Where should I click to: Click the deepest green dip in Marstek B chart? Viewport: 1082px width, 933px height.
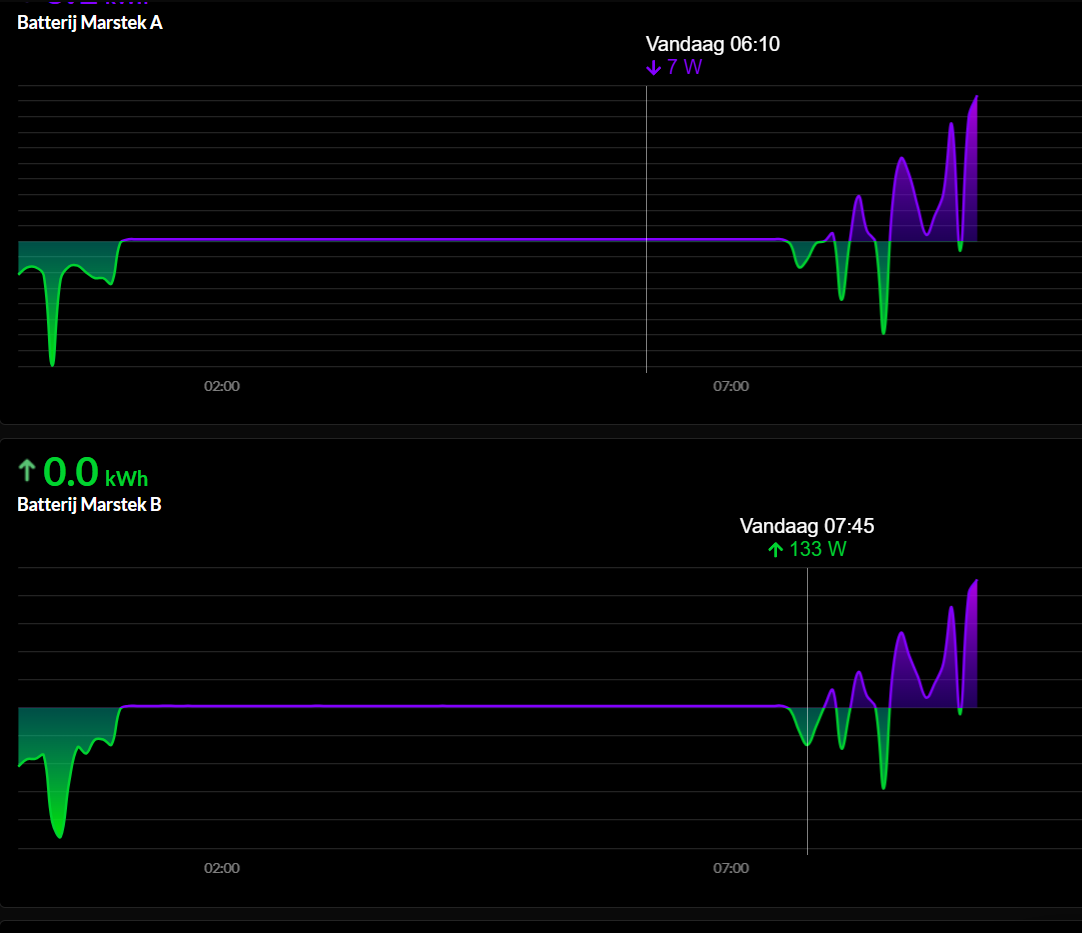click(59, 835)
